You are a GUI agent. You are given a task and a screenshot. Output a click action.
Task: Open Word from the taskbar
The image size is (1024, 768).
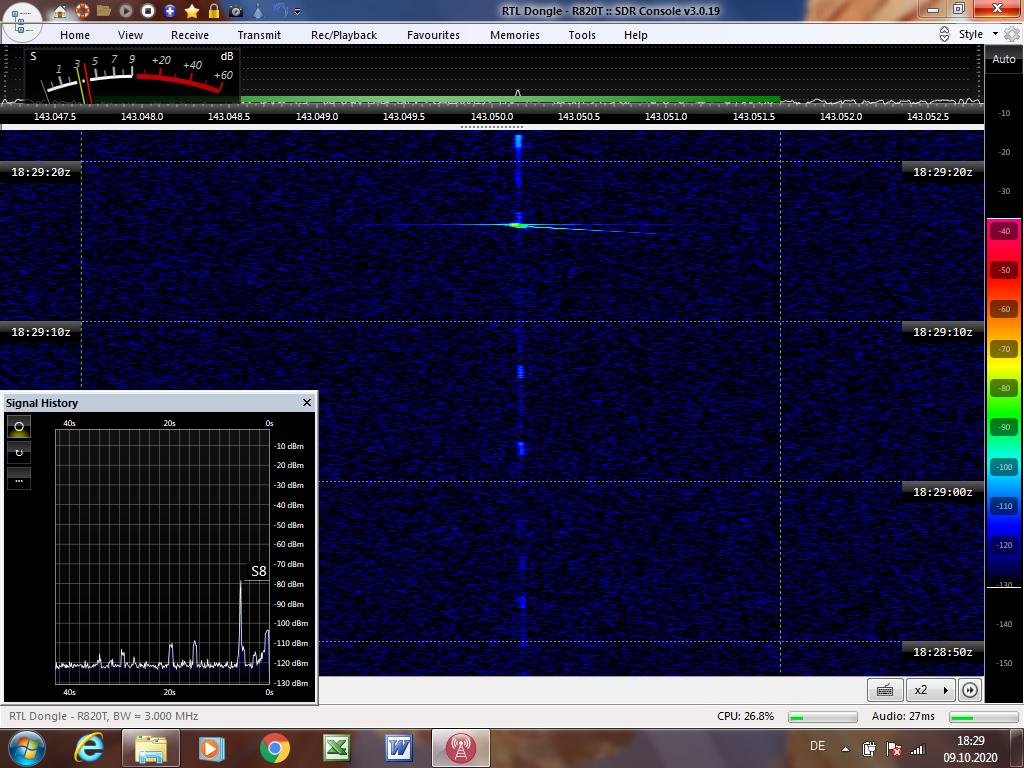[x=398, y=748]
